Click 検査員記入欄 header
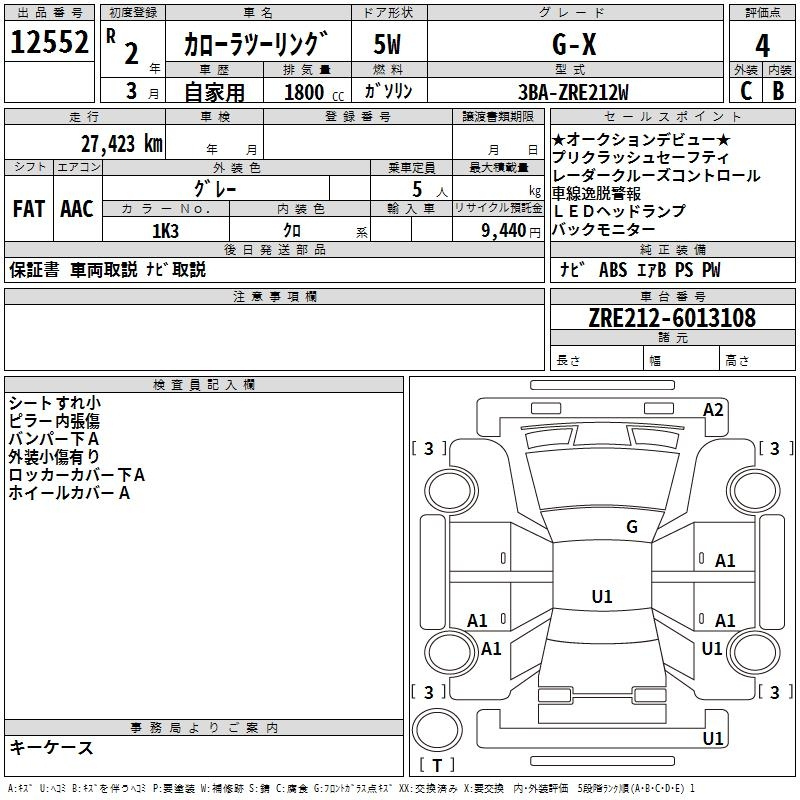The height and width of the screenshot is (800, 800). coord(204,385)
